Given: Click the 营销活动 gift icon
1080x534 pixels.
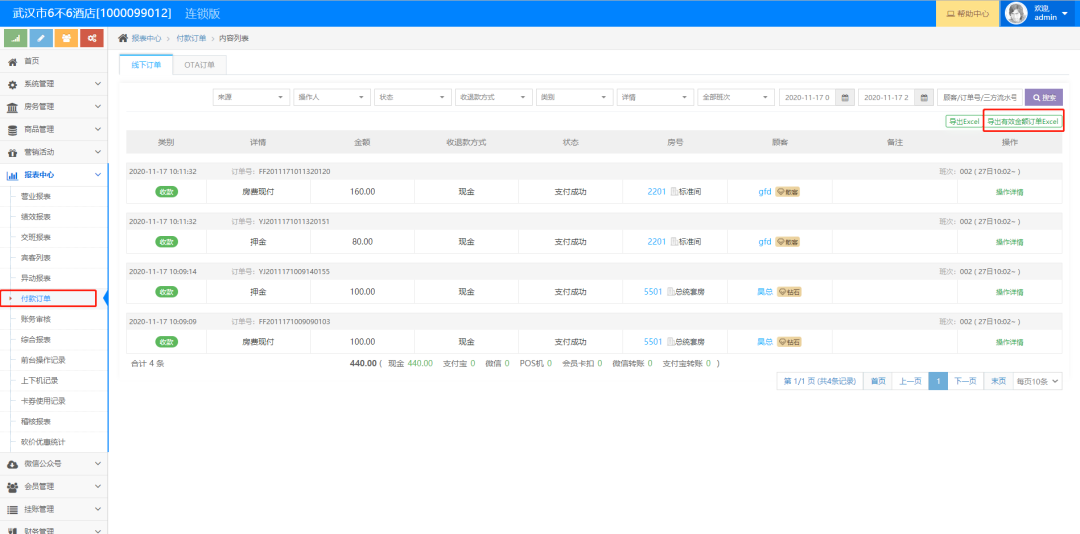Looking at the screenshot, I should point(12,152).
